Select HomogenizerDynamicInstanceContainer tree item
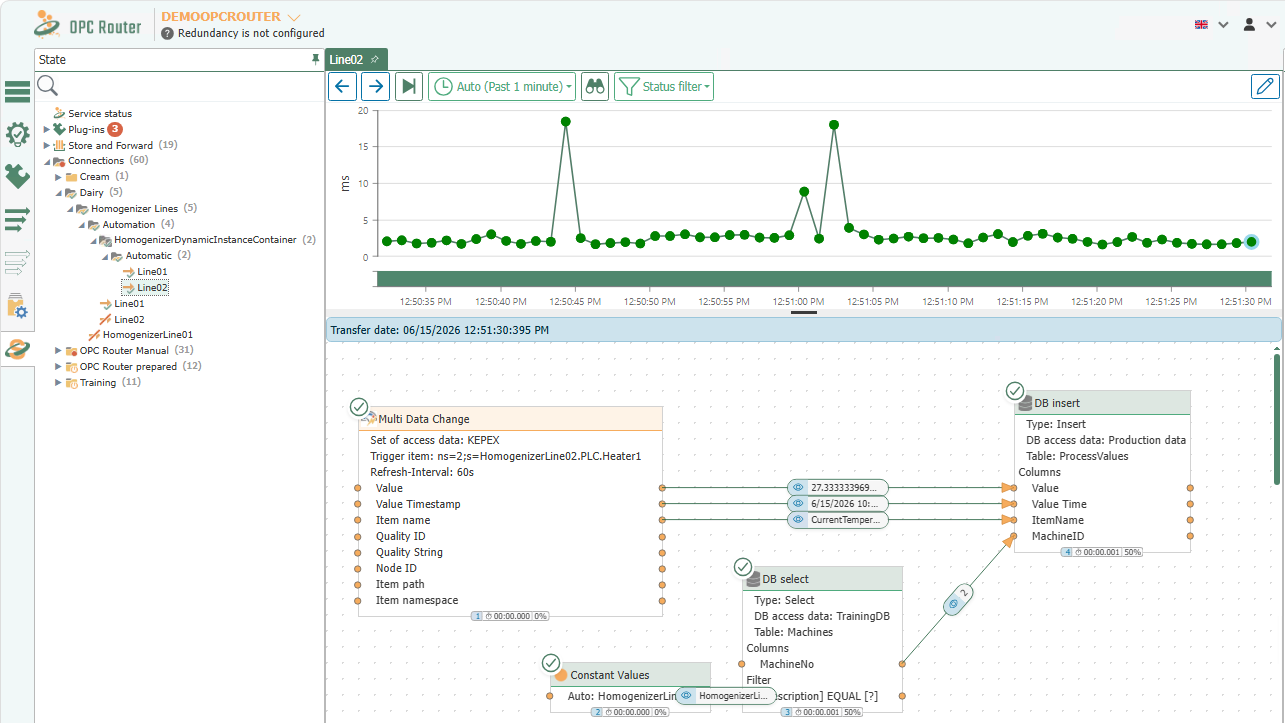Viewport: 1285px width, 723px height. tap(205, 240)
